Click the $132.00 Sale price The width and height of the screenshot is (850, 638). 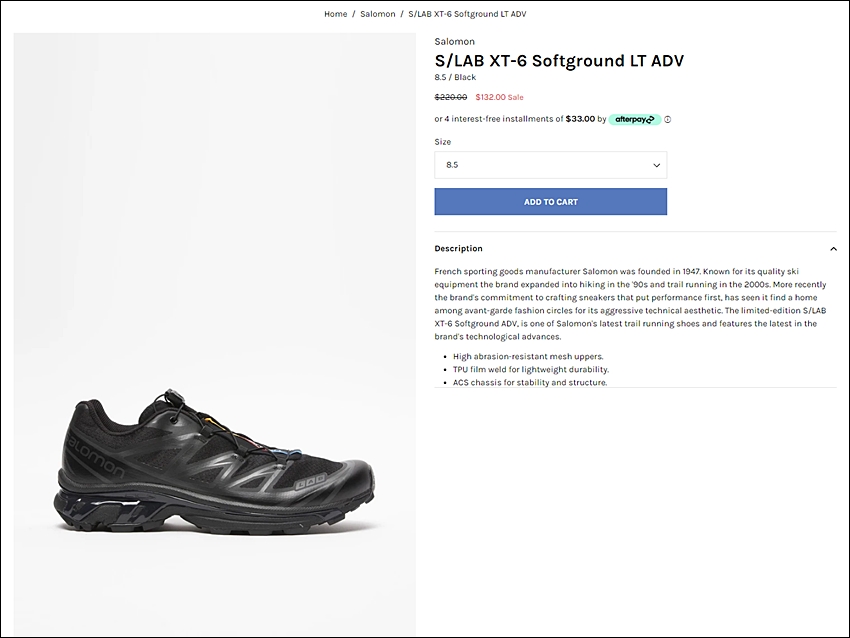[499, 97]
